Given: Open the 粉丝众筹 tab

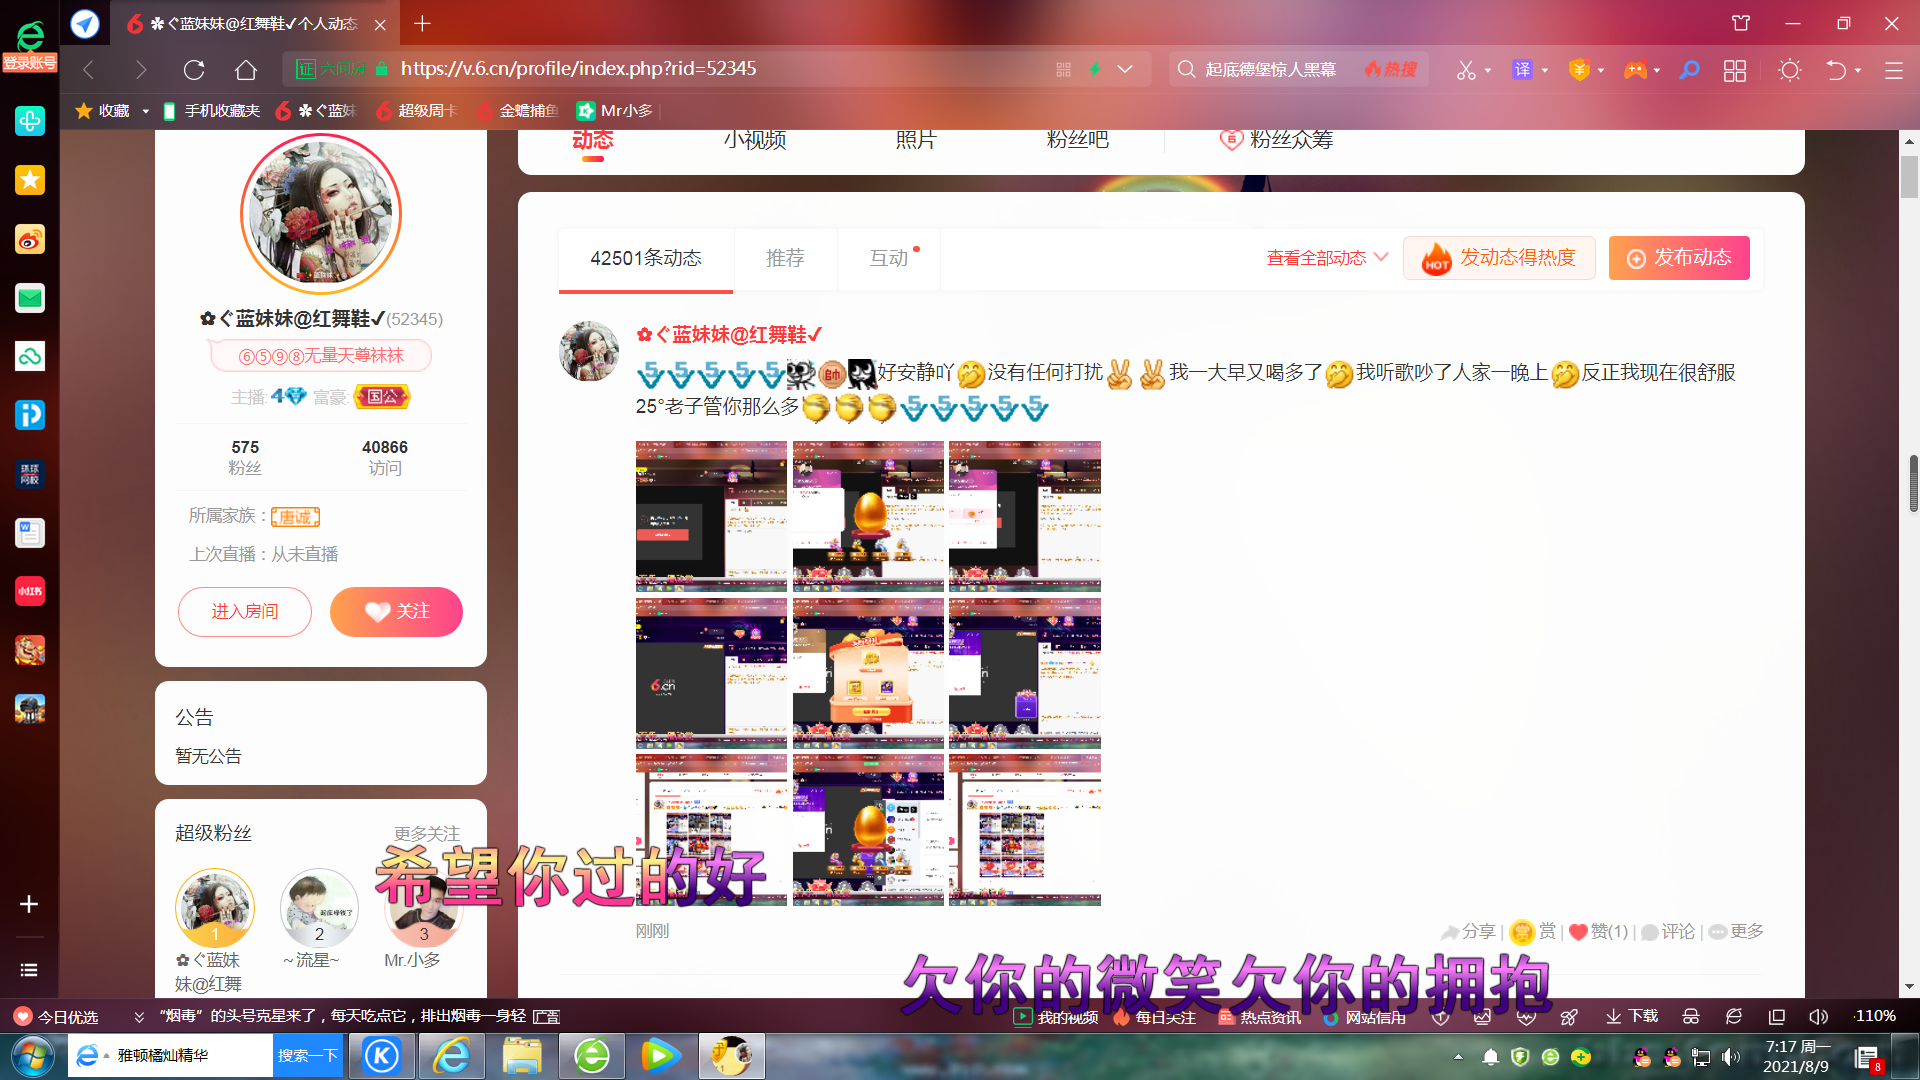Looking at the screenshot, I should point(1277,140).
